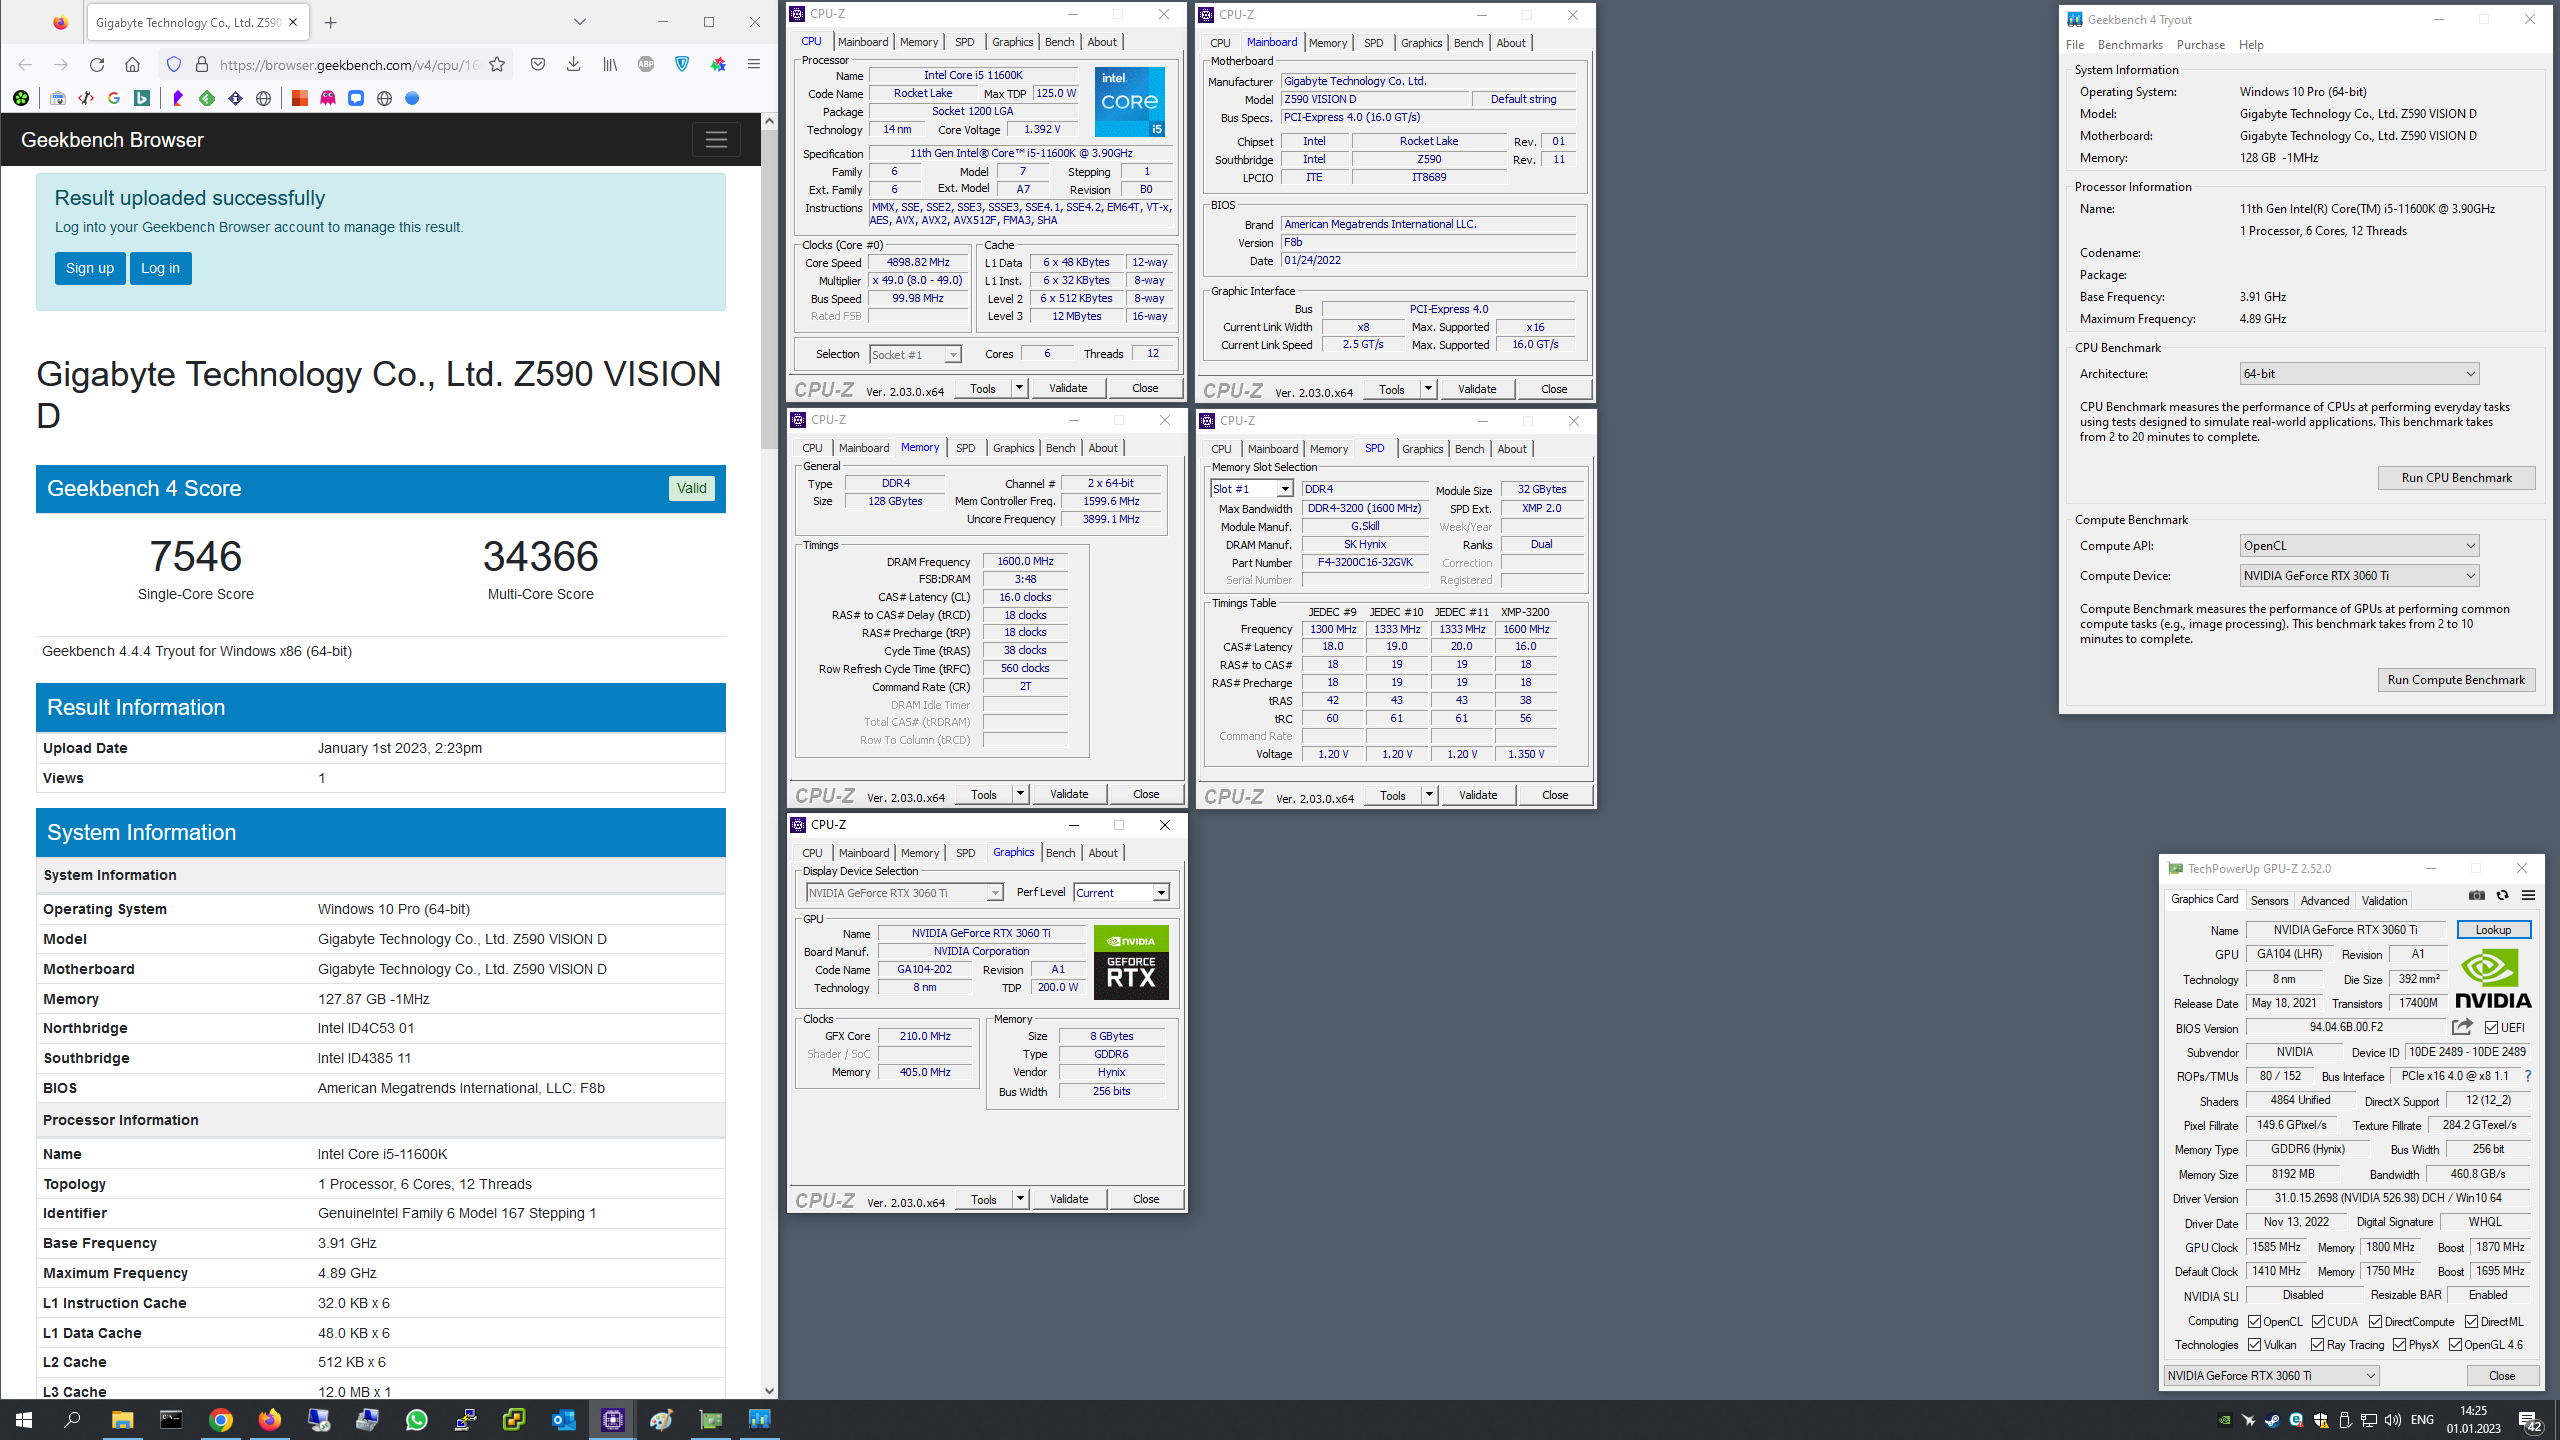This screenshot has width=2560, height=1440.
Task: Click the tracking protection shield icon
Action: [174, 65]
